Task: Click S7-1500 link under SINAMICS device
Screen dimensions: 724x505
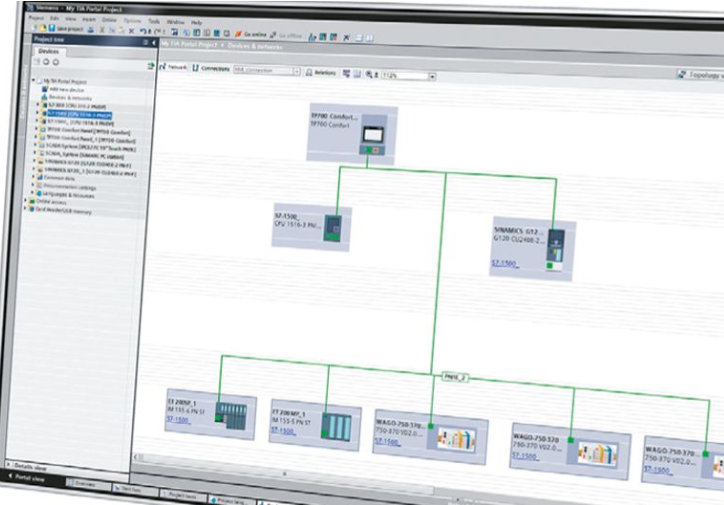Action: pos(505,264)
